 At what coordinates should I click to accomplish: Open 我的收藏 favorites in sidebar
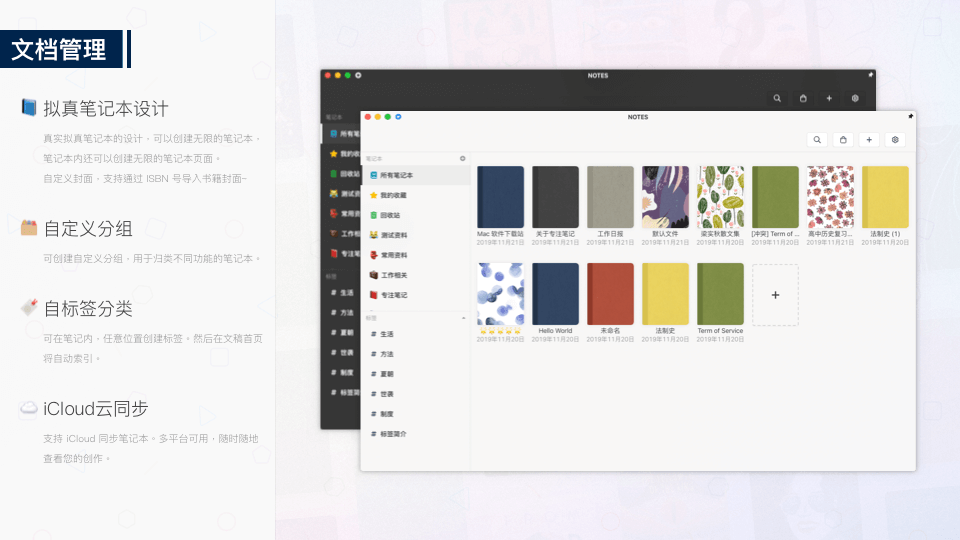coord(394,195)
